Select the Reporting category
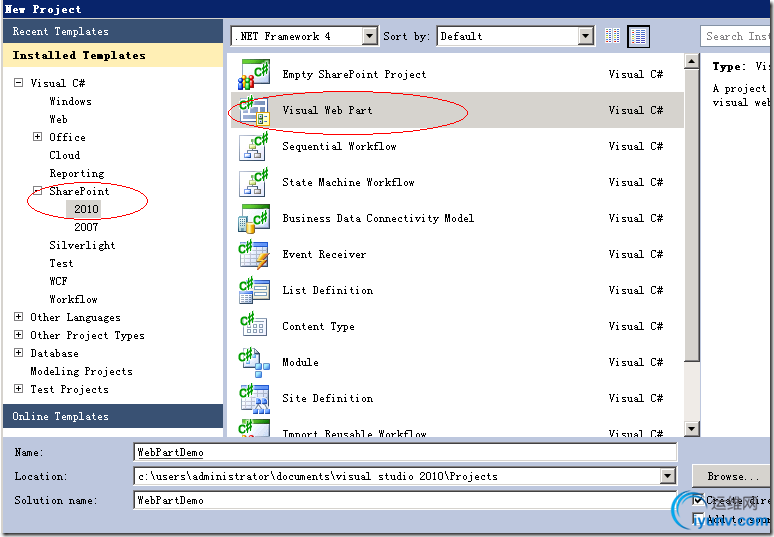 coord(77,173)
